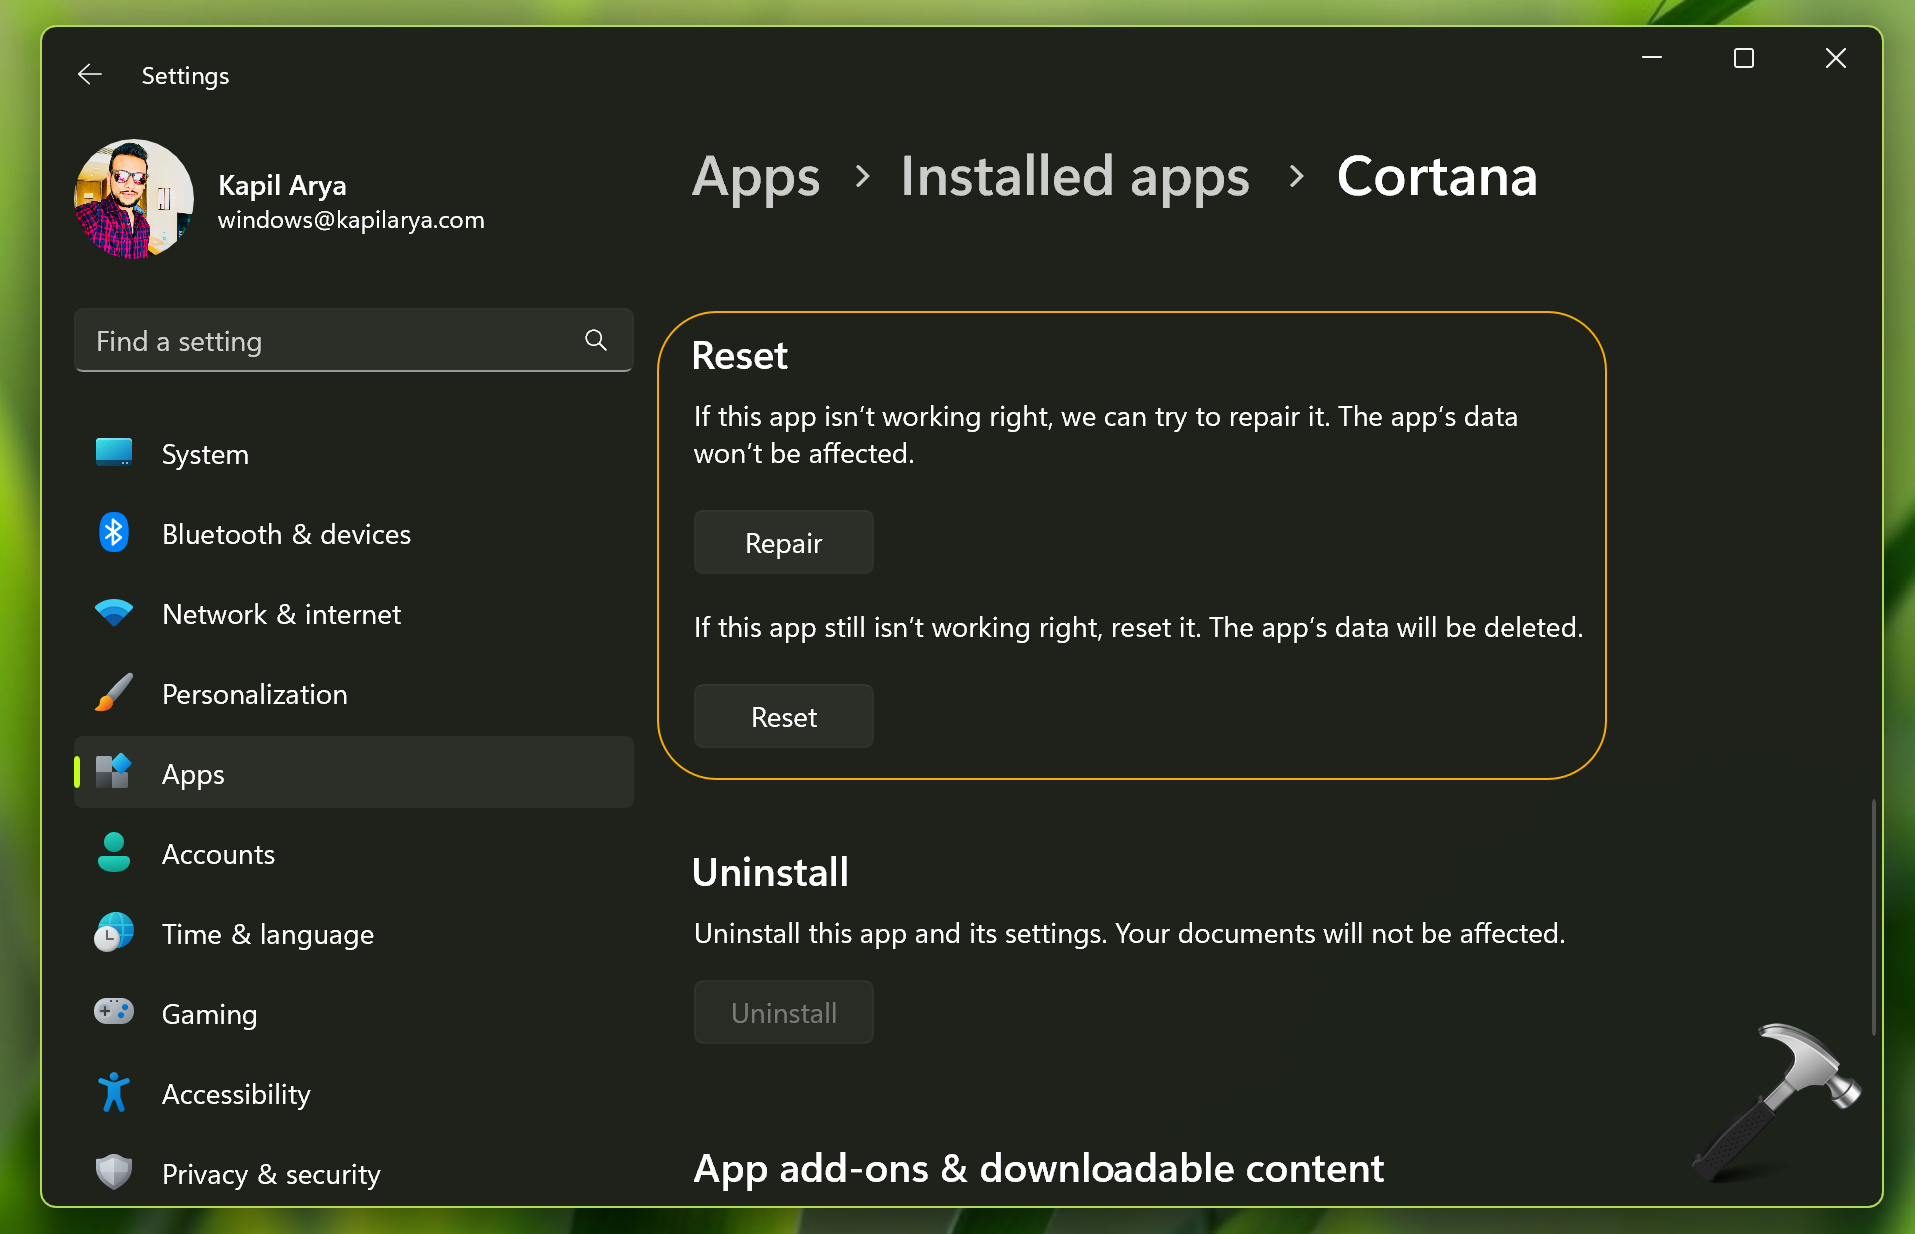
Task: Click the Gaming controller icon
Action: (113, 1012)
